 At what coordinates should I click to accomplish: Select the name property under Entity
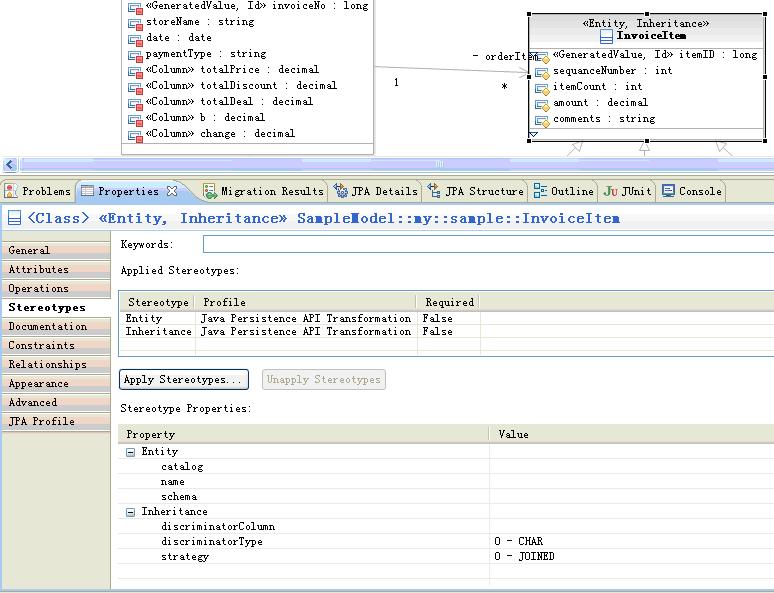[446, 482]
